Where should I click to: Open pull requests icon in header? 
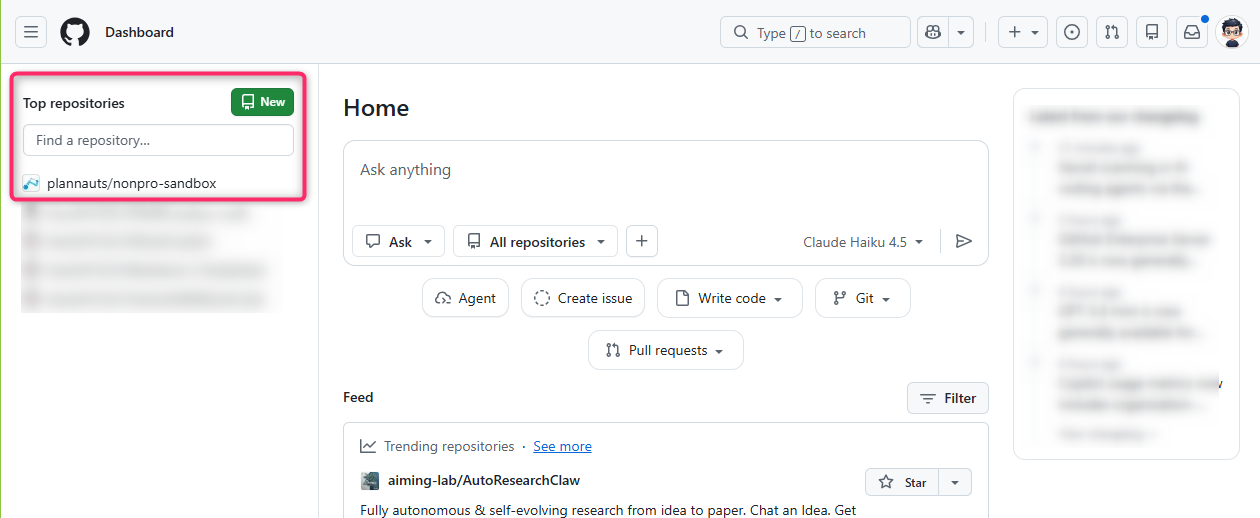(1112, 32)
